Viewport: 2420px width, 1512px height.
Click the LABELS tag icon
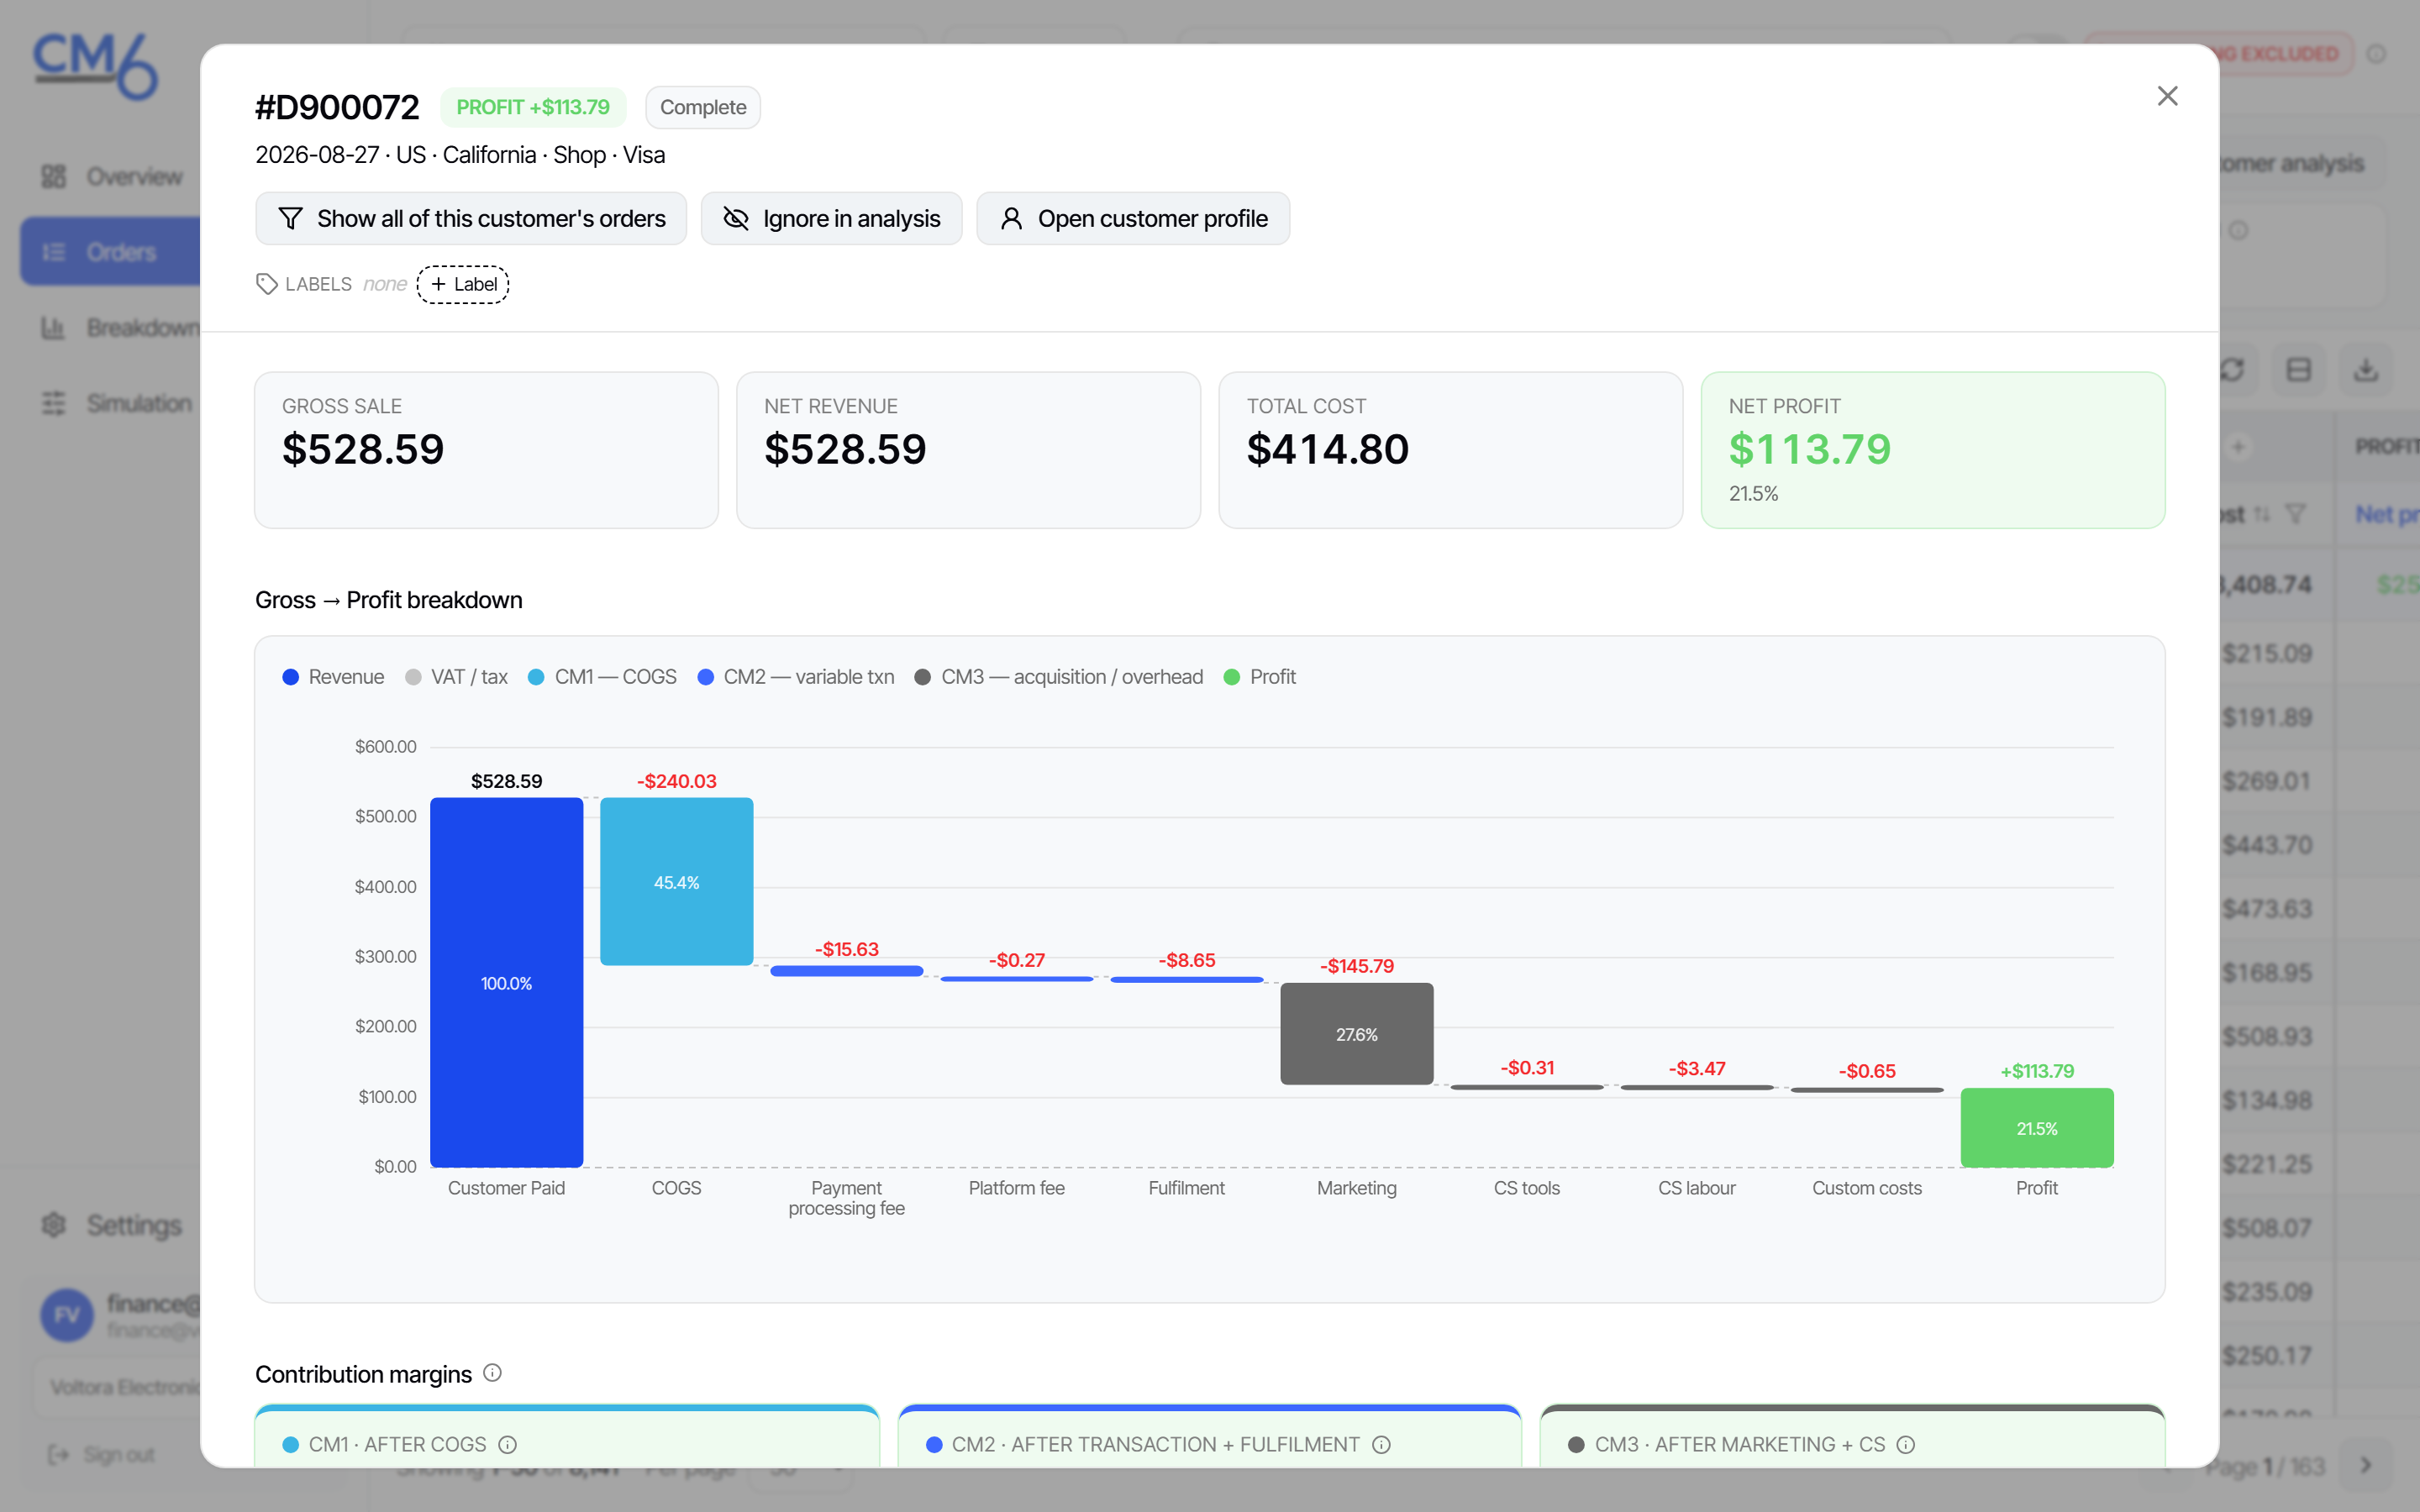pyautogui.click(x=266, y=284)
